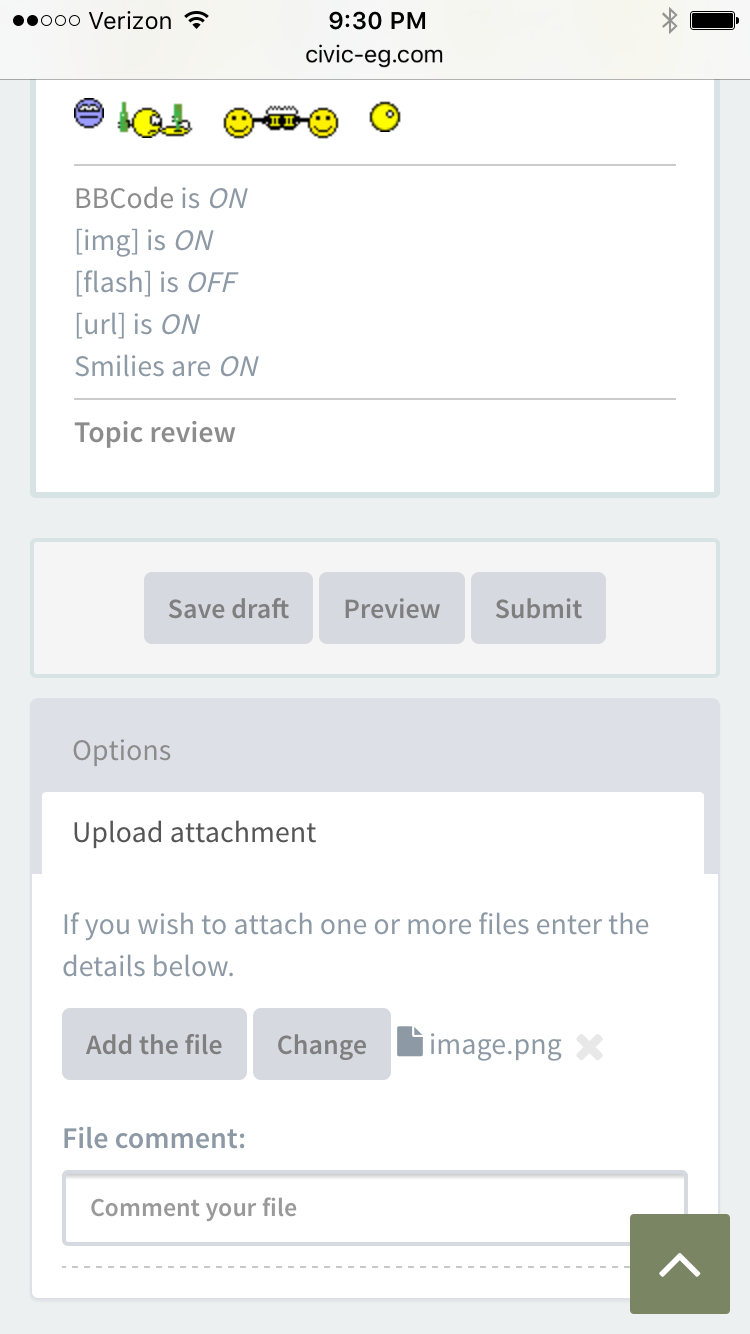This screenshot has height=1334, width=750.
Task: Tap the Bluetooth icon in the status bar
Action: [x=669, y=20]
